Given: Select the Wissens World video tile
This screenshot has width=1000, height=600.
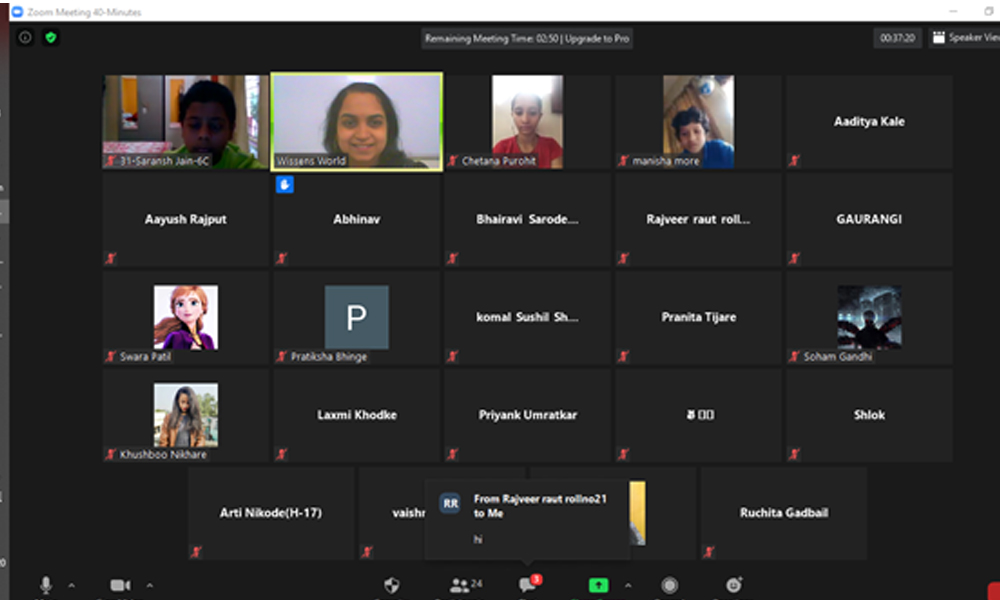Looking at the screenshot, I should pyautogui.click(x=356, y=121).
